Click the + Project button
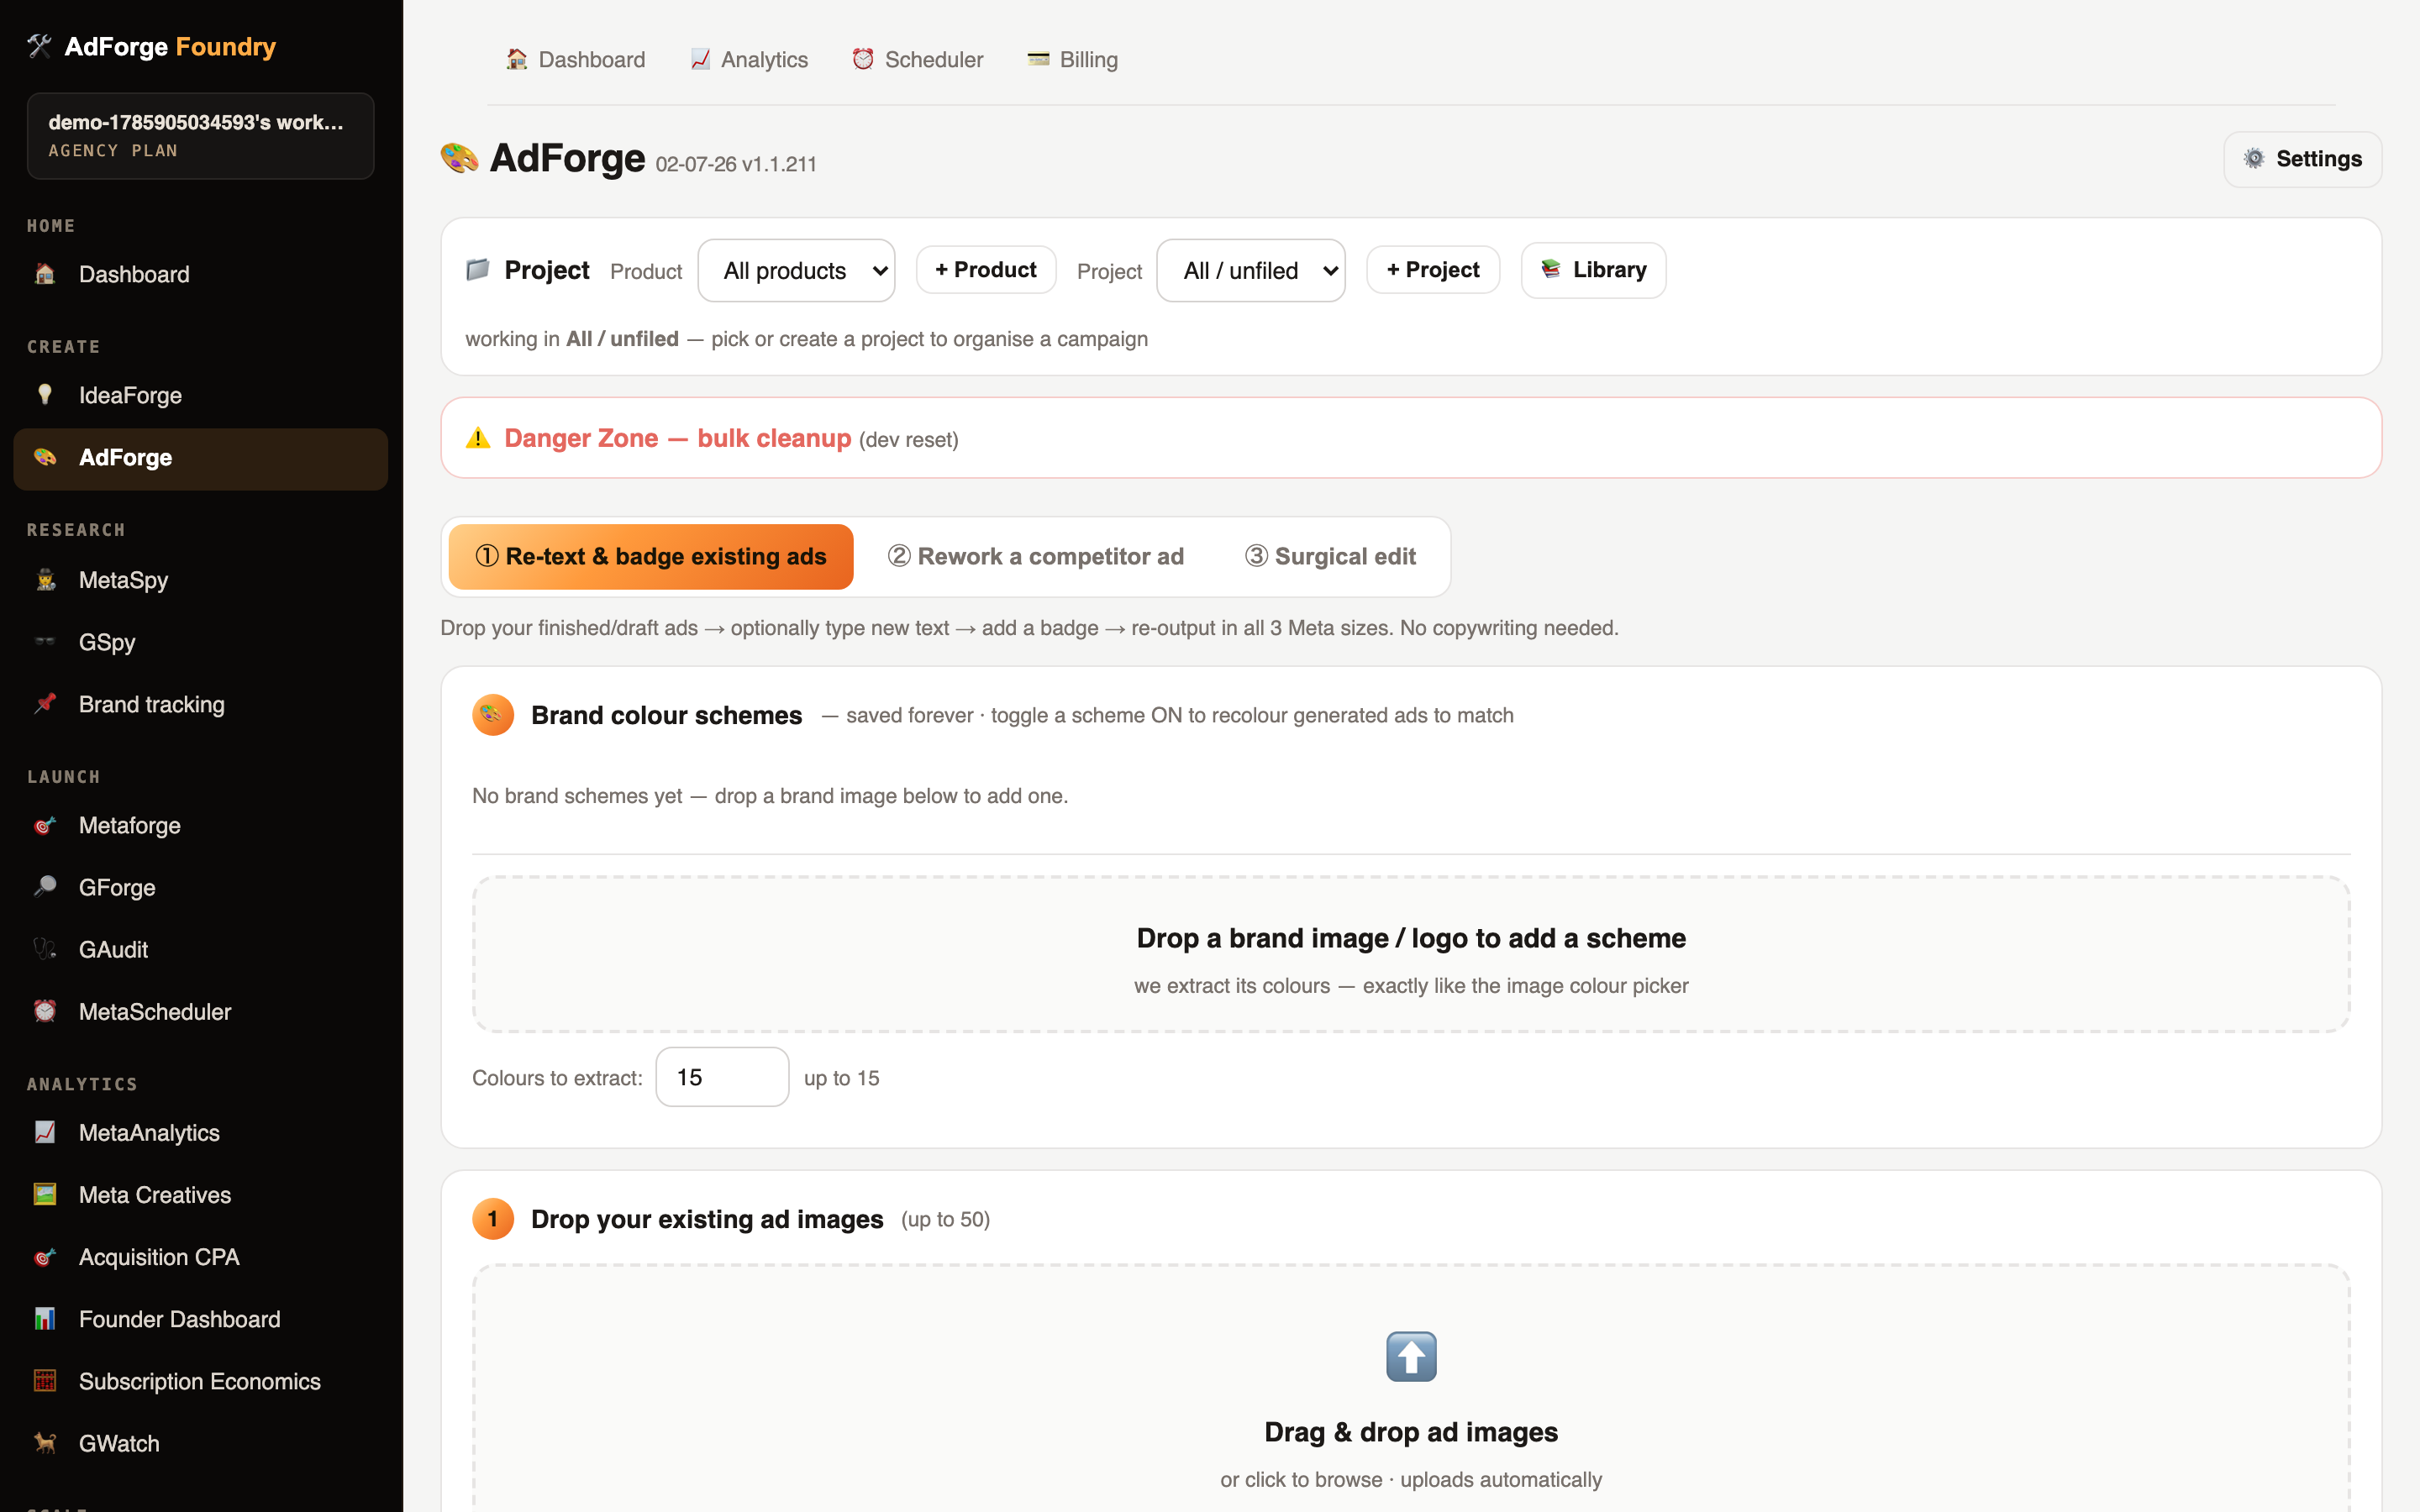This screenshot has width=2420, height=1512. click(x=1433, y=270)
